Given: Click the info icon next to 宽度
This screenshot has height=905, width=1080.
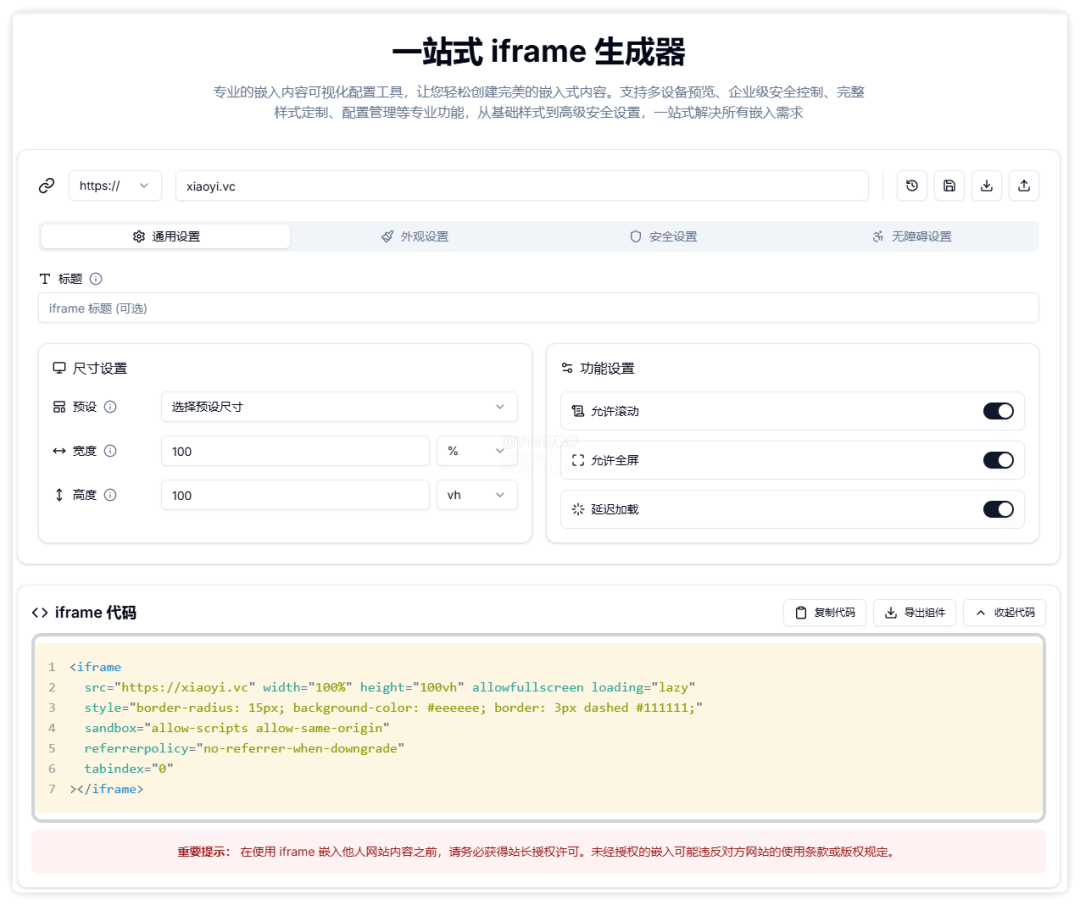Looking at the screenshot, I should pyautogui.click(x=110, y=451).
